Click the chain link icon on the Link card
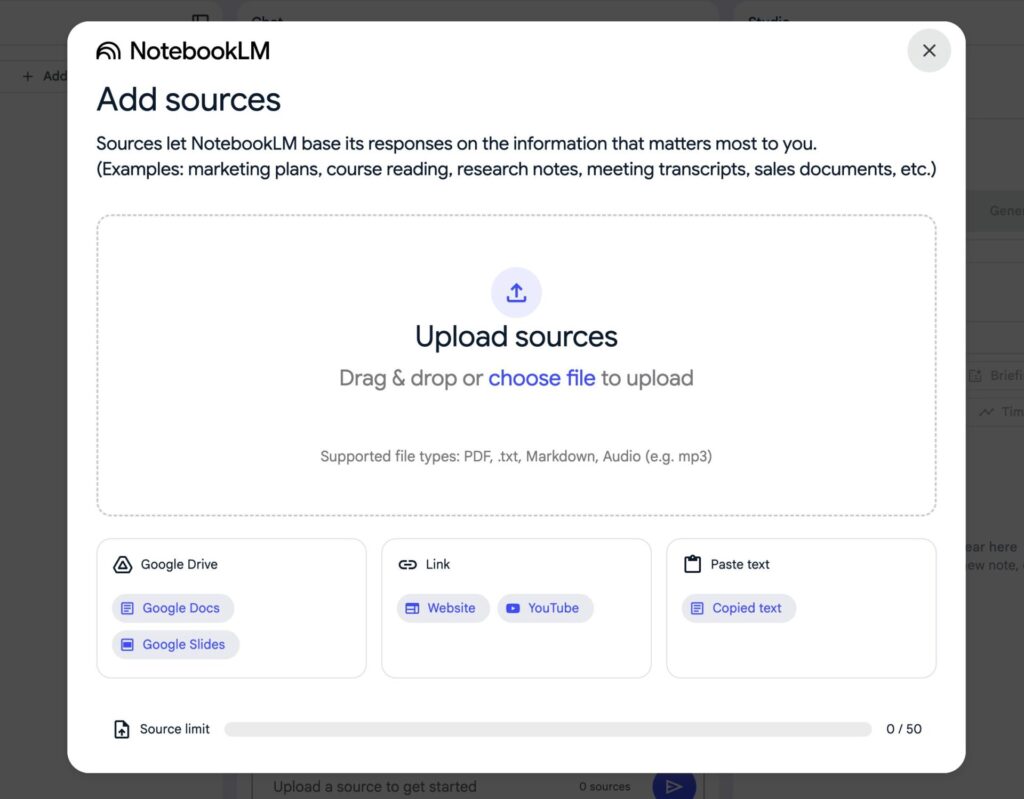 pyautogui.click(x=406, y=563)
